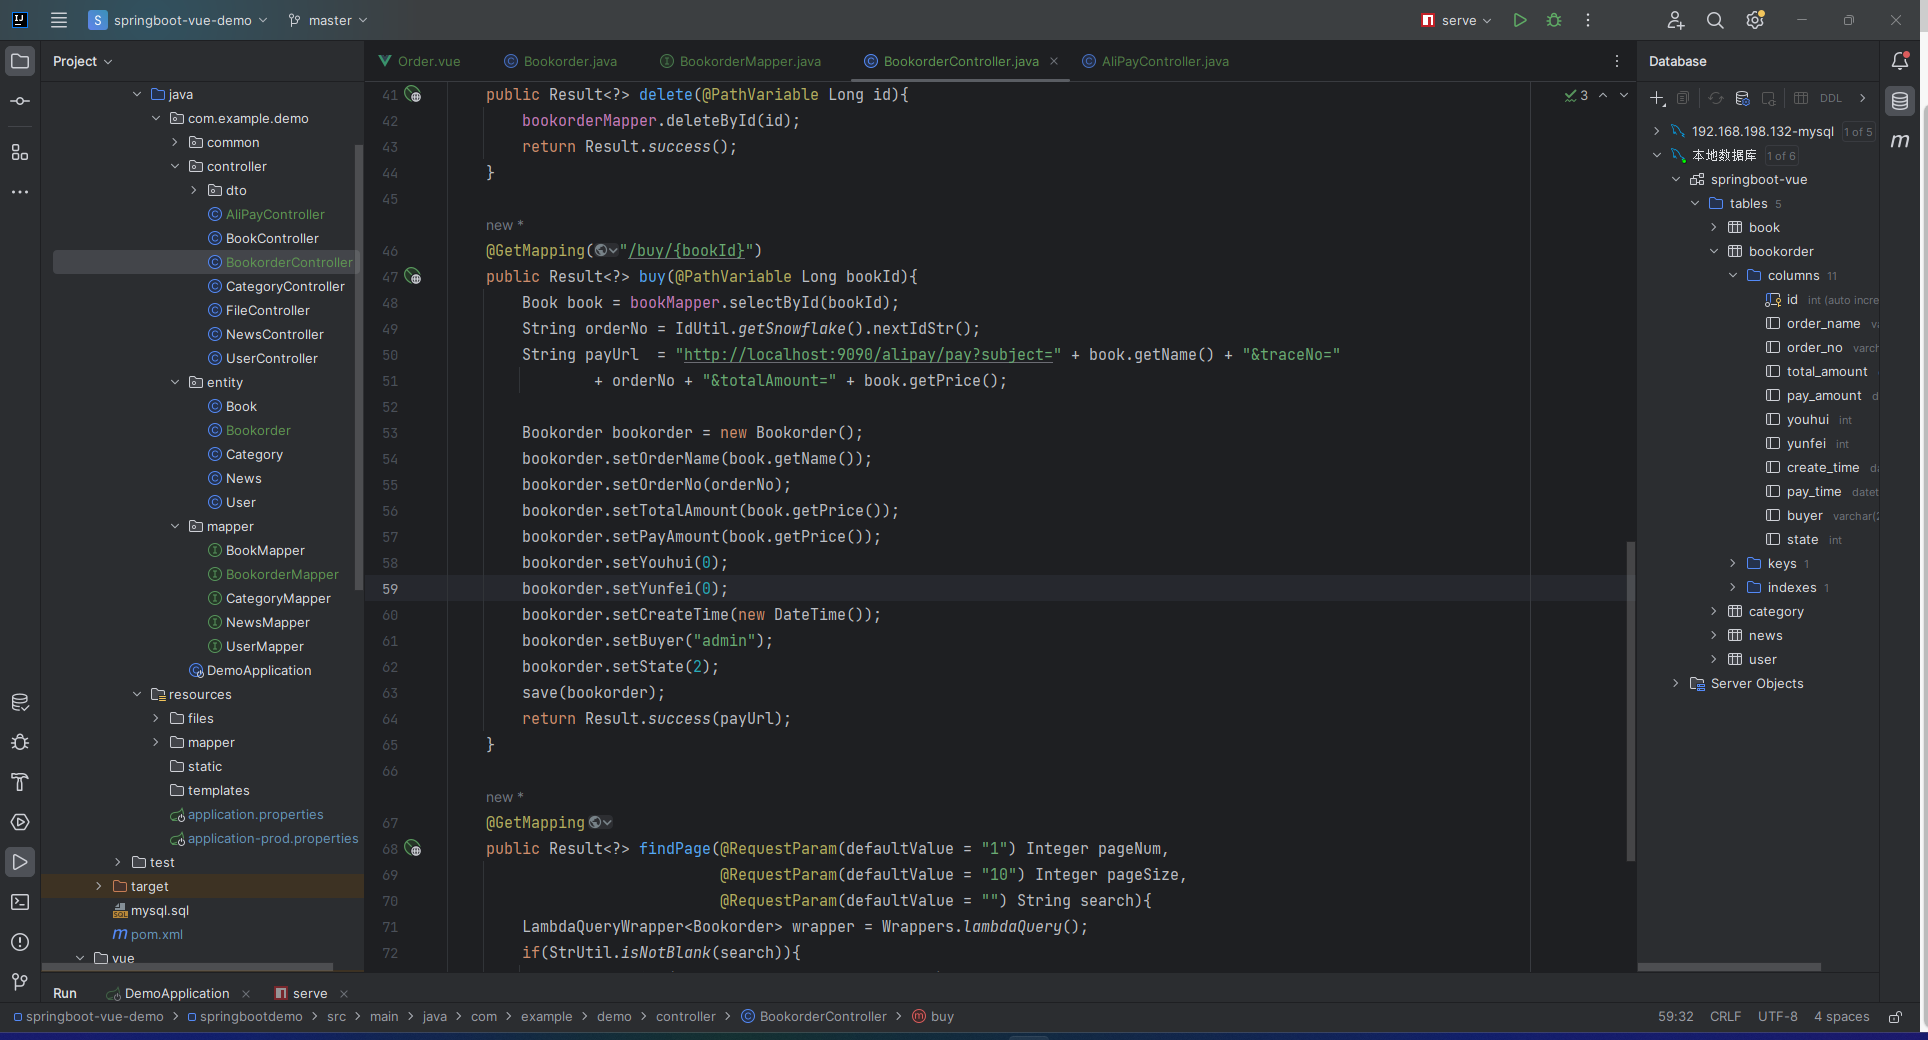Expand the target folder

99,887
